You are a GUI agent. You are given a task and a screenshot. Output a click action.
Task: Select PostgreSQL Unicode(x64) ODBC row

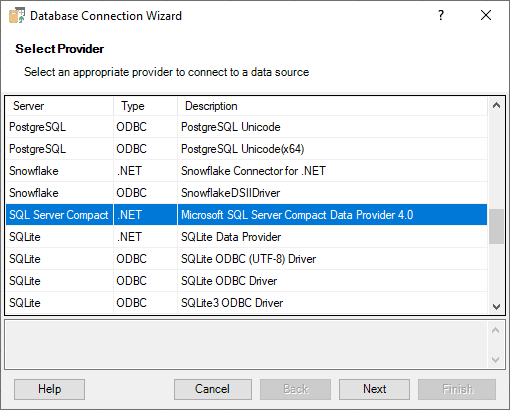tap(246, 149)
